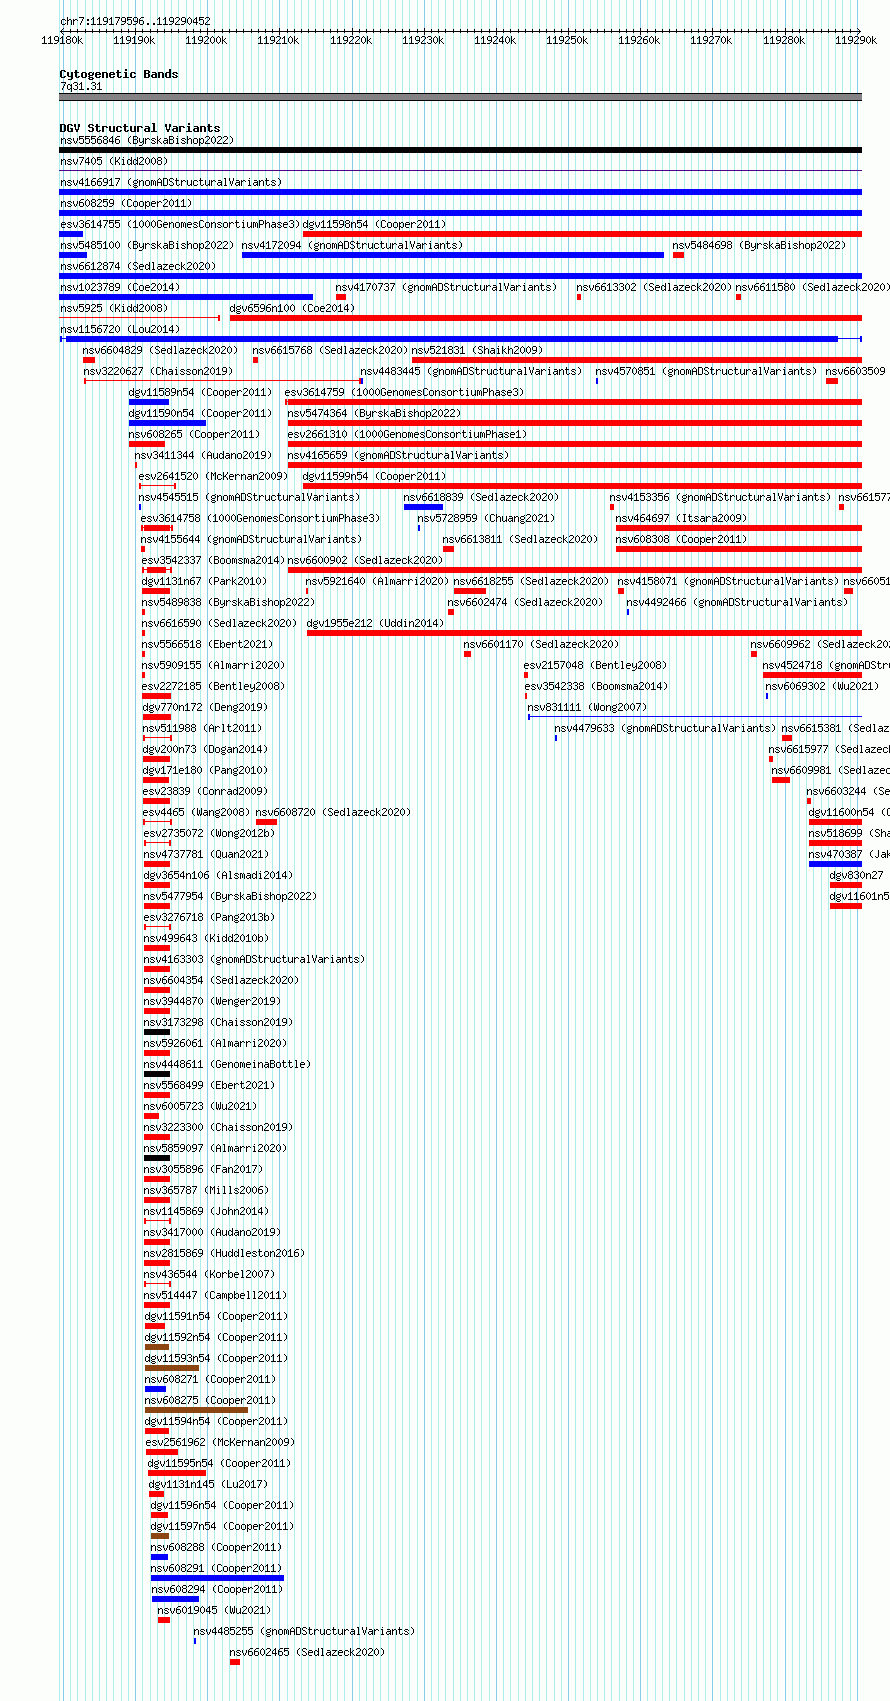
Task: Open variant nsv4172094 (gnomADStructuralVariants)
Action: pos(353,245)
